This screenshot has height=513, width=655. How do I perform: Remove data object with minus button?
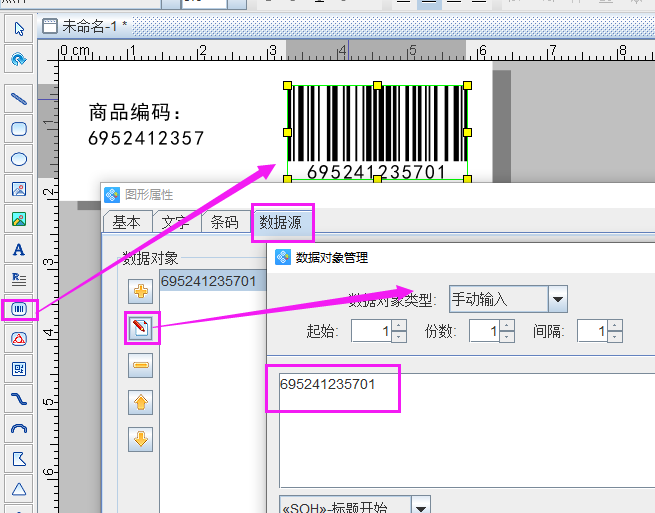tap(141, 365)
